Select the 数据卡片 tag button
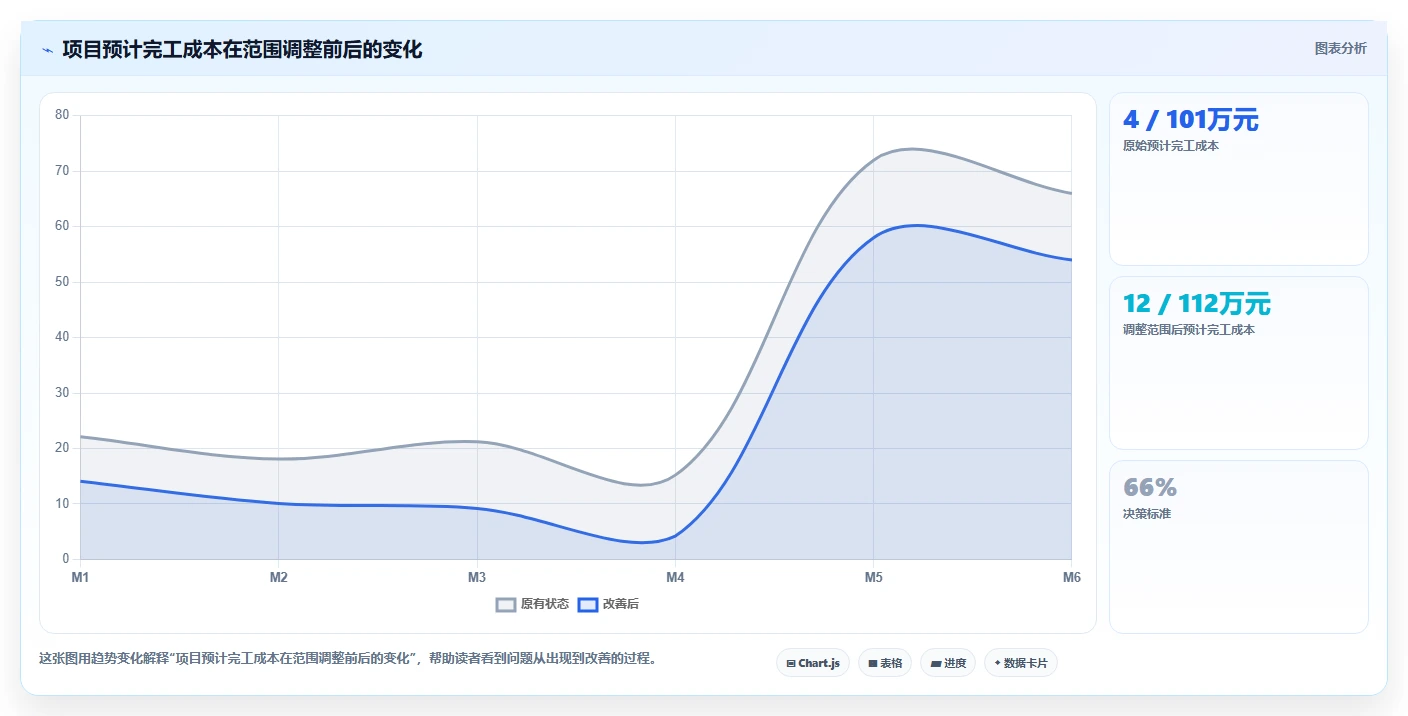 (1021, 663)
